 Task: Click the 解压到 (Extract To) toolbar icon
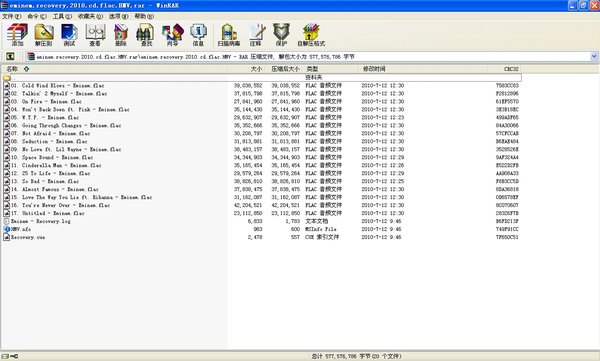[x=44, y=34]
